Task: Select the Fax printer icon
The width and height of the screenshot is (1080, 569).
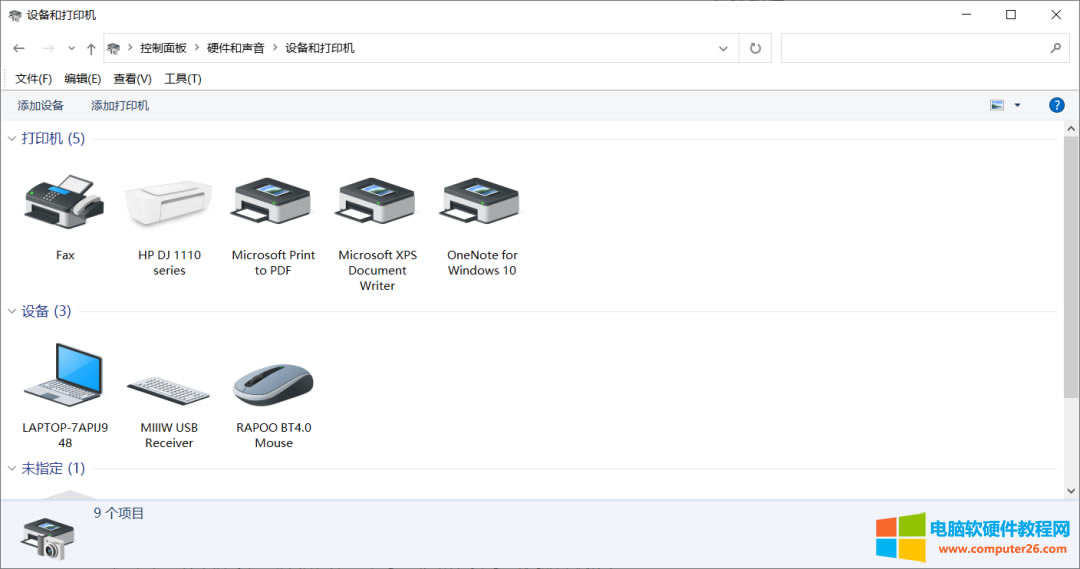Action: (x=64, y=200)
